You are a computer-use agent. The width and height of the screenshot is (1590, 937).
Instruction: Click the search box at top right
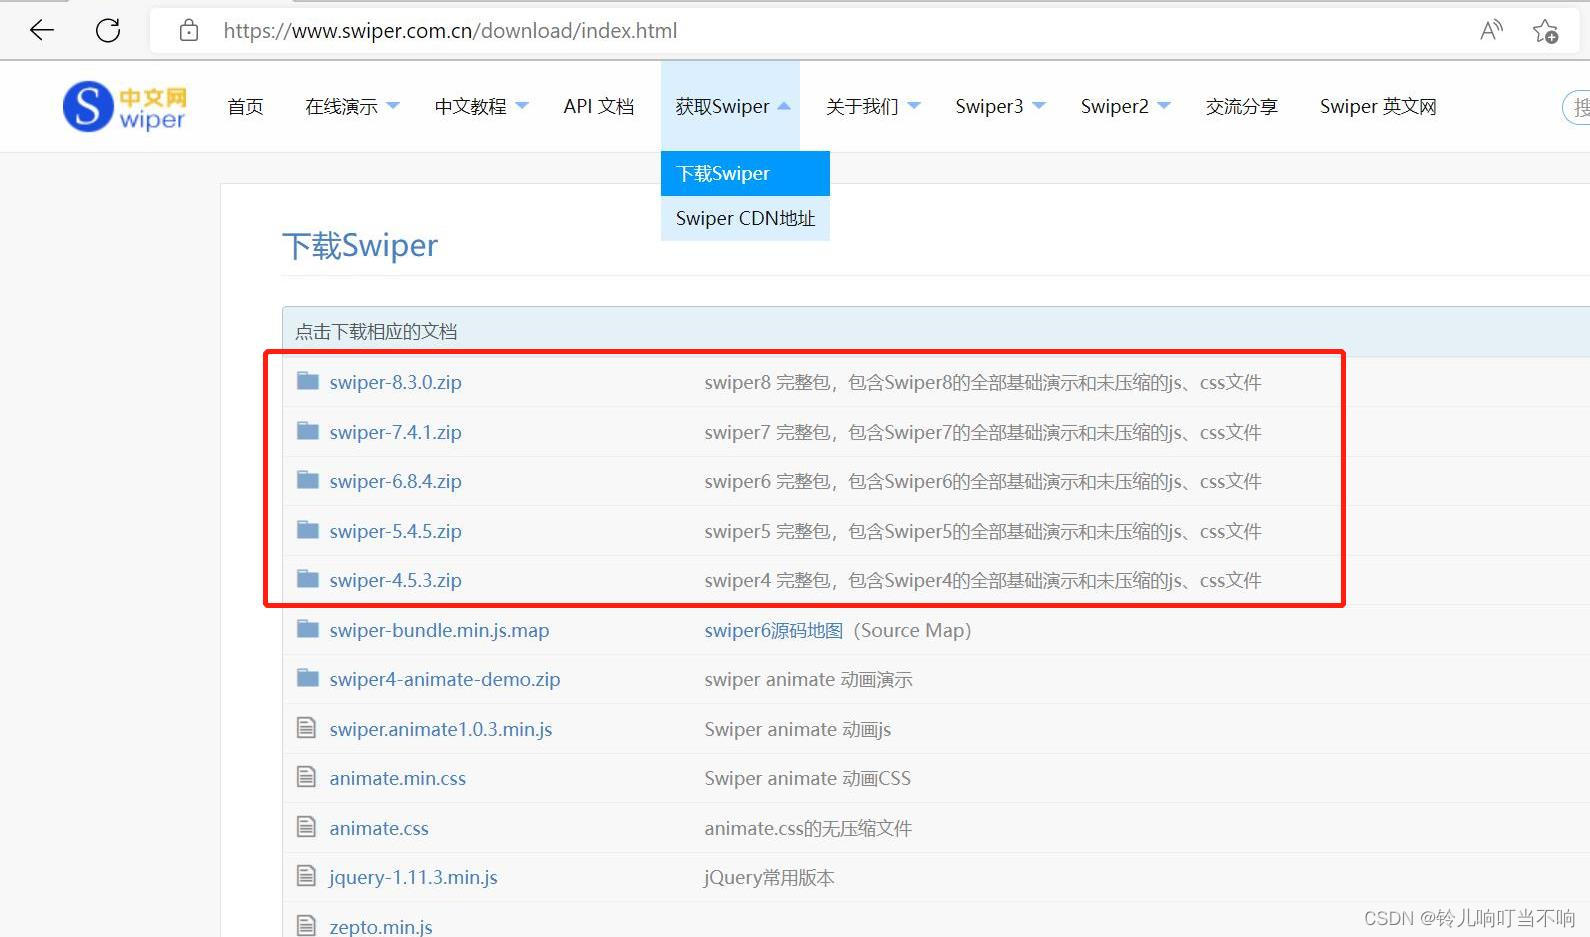1576,107
